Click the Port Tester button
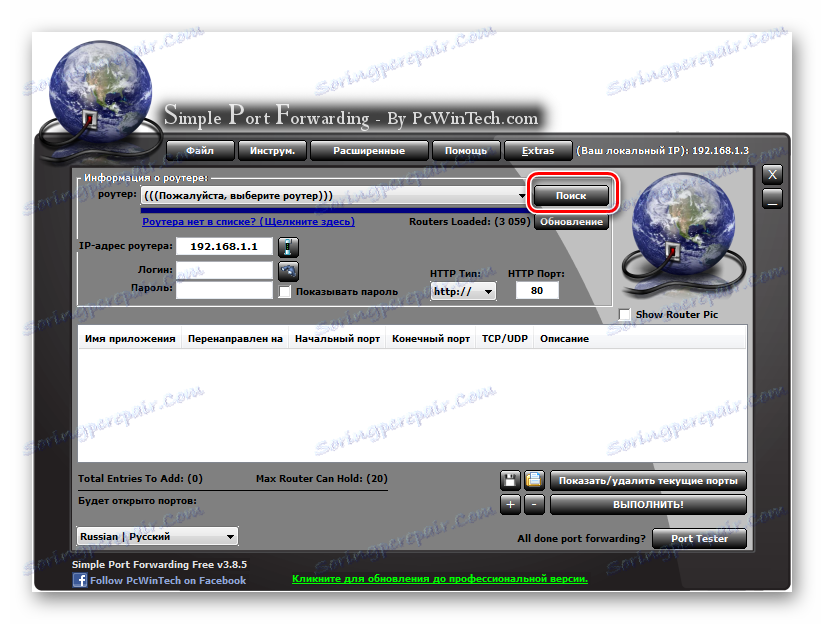This screenshot has height=624, width=824. pyautogui.click(x=699, y=538)
